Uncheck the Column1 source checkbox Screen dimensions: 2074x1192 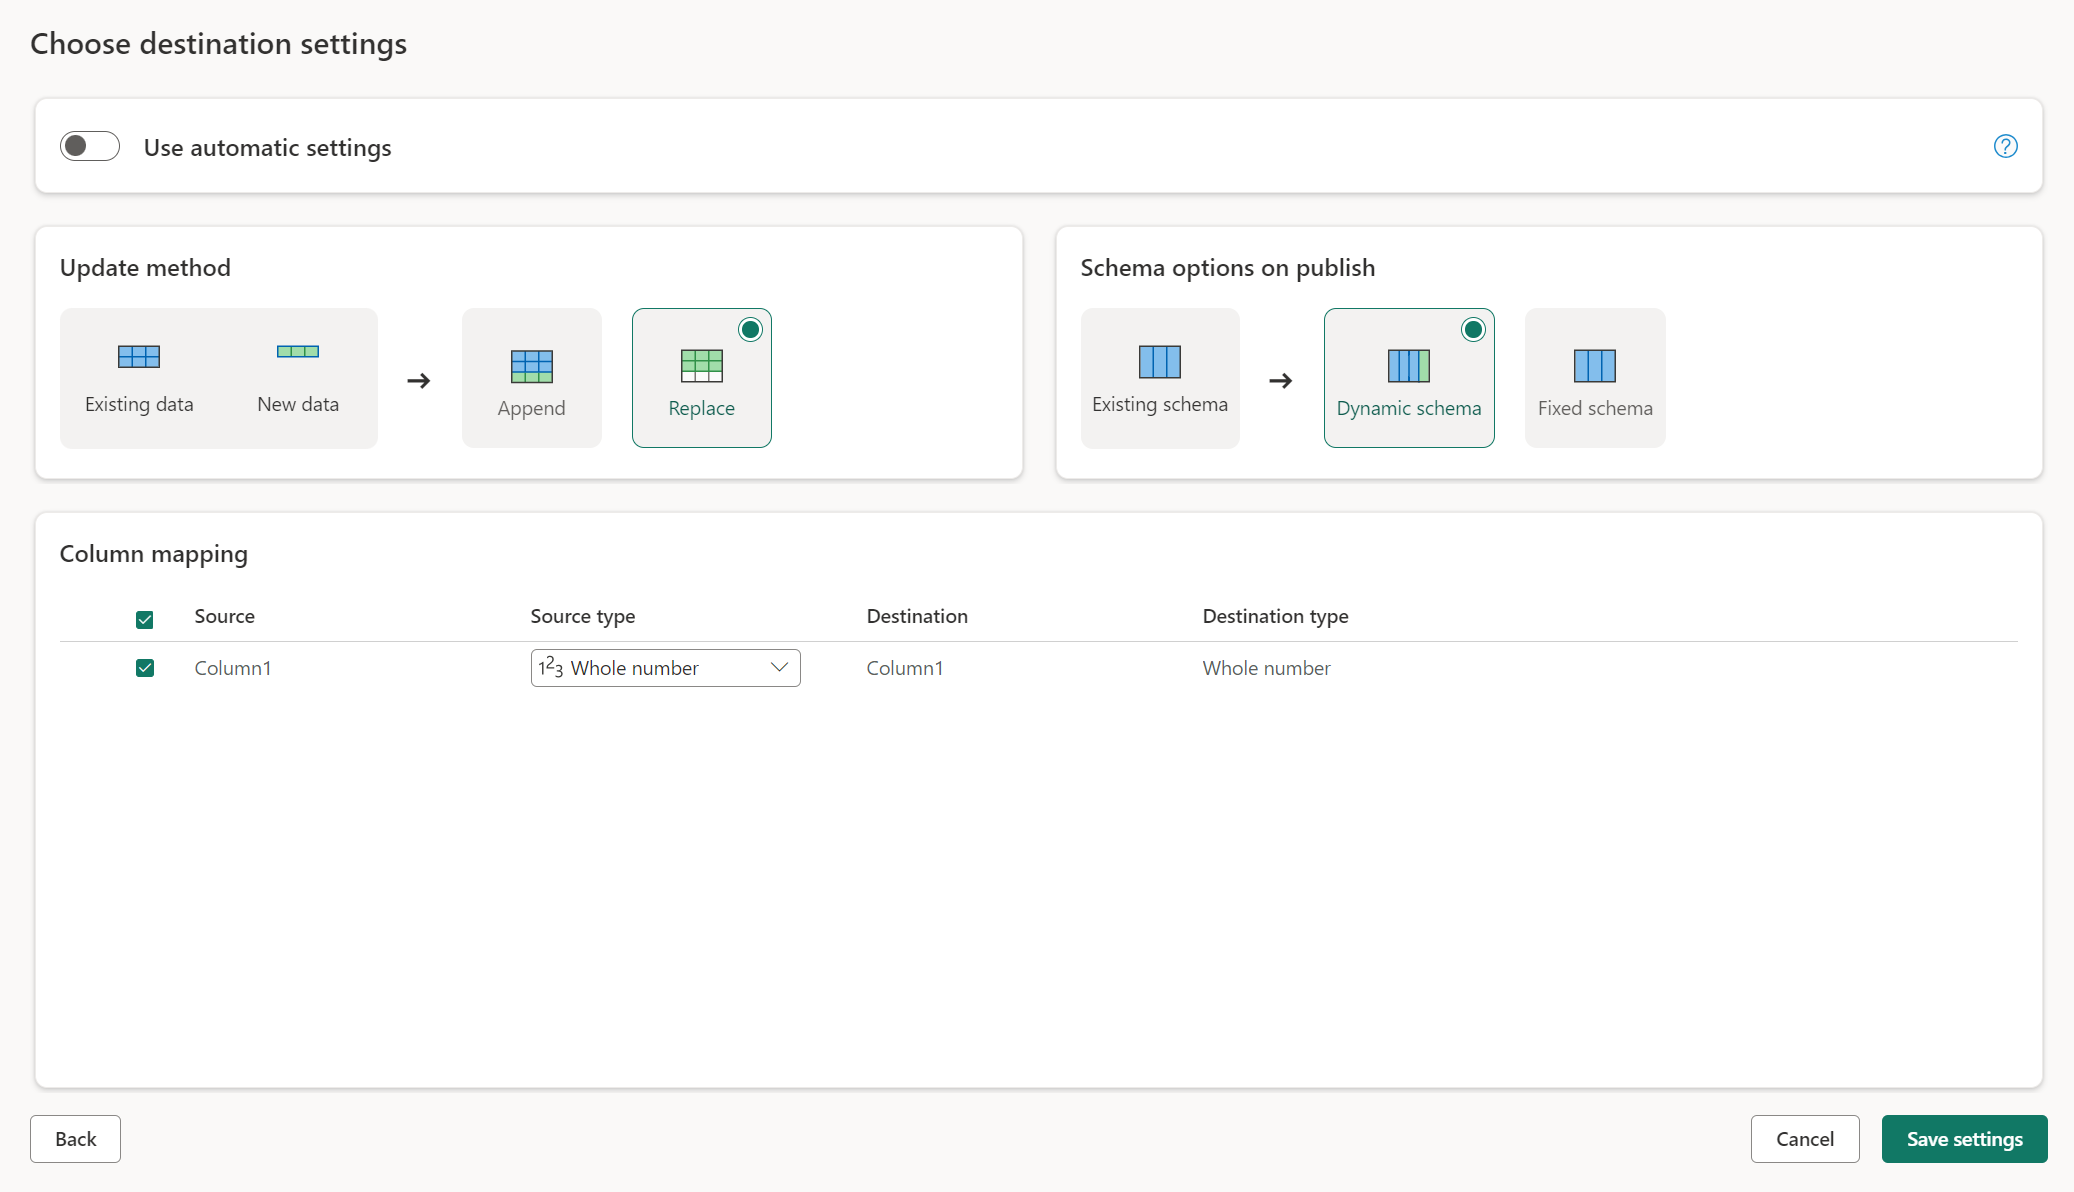(x=144, y=666)
